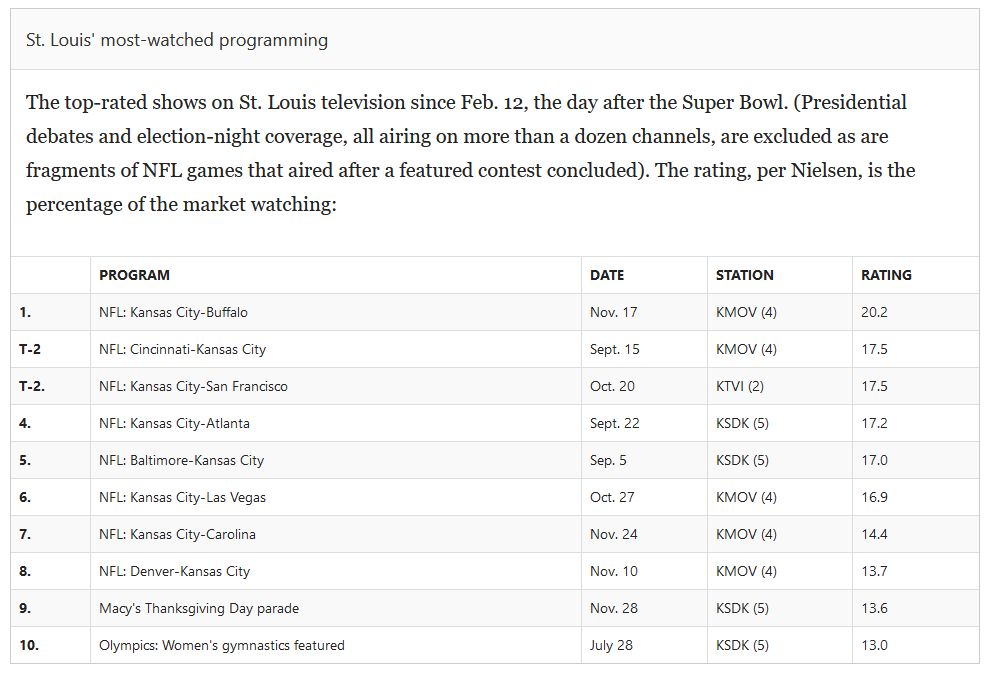996x677 pixels.
Task: Click NFL: Kansas City-San Francisco entry
Action: tap(193, 386)
